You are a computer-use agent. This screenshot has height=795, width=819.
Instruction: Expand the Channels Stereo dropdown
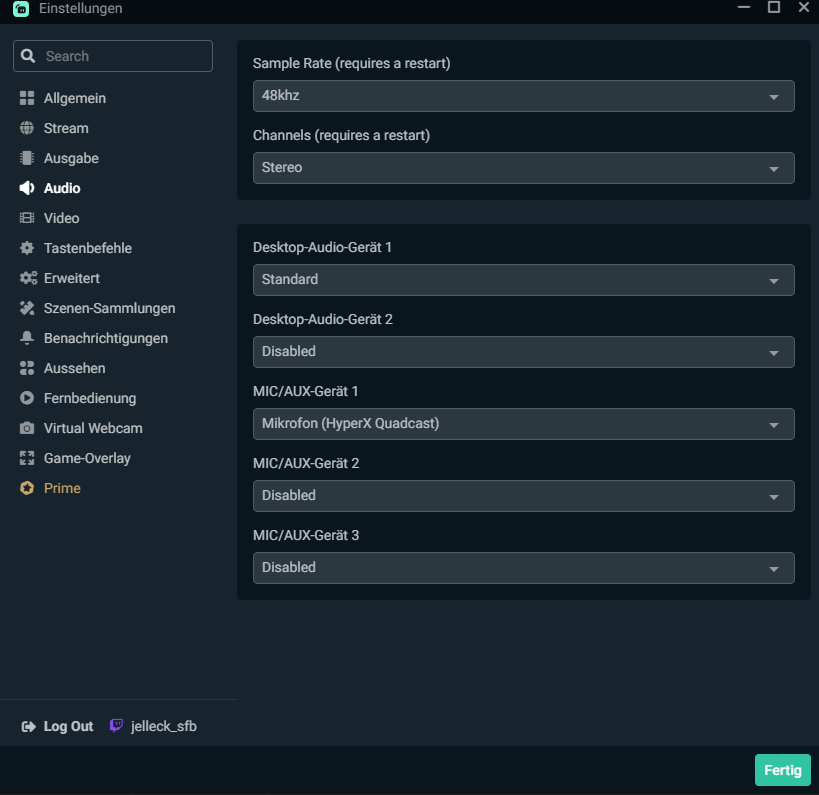523,168
